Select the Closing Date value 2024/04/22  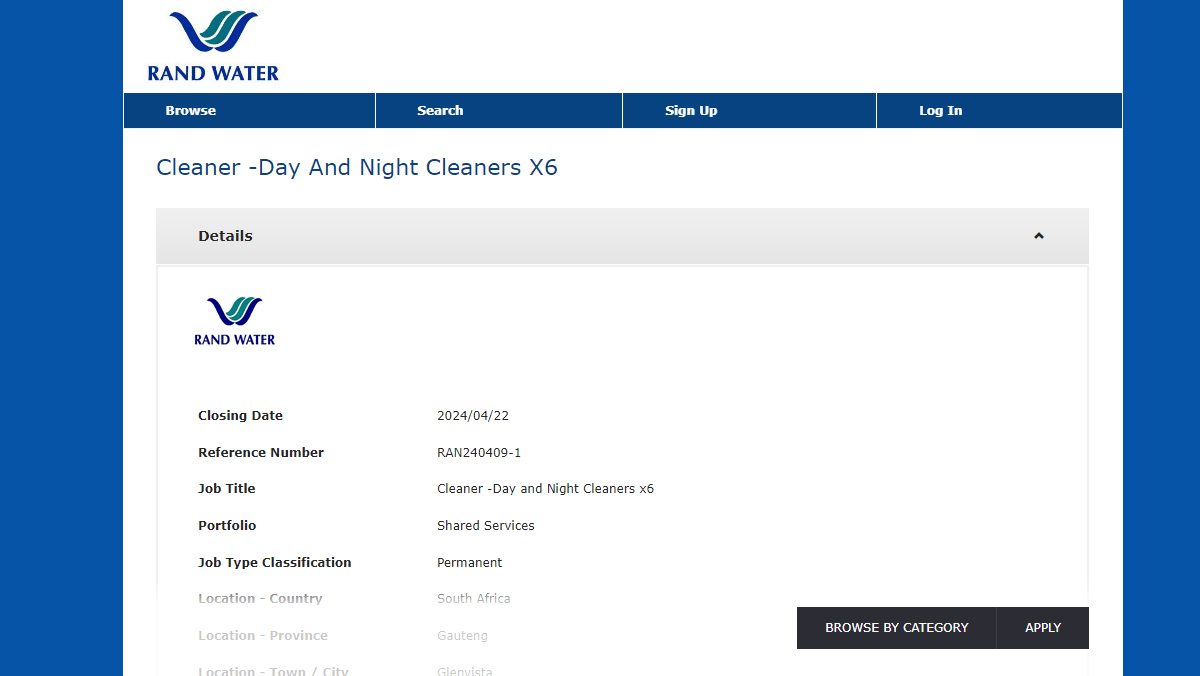coord(473,415)
